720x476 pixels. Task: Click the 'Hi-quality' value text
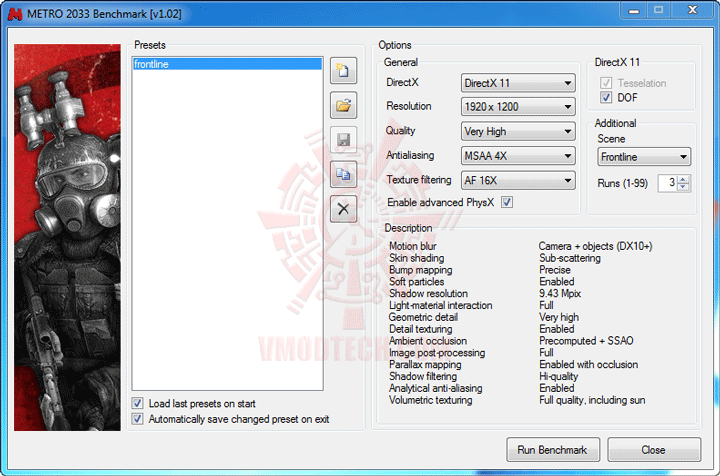[558, 377]
